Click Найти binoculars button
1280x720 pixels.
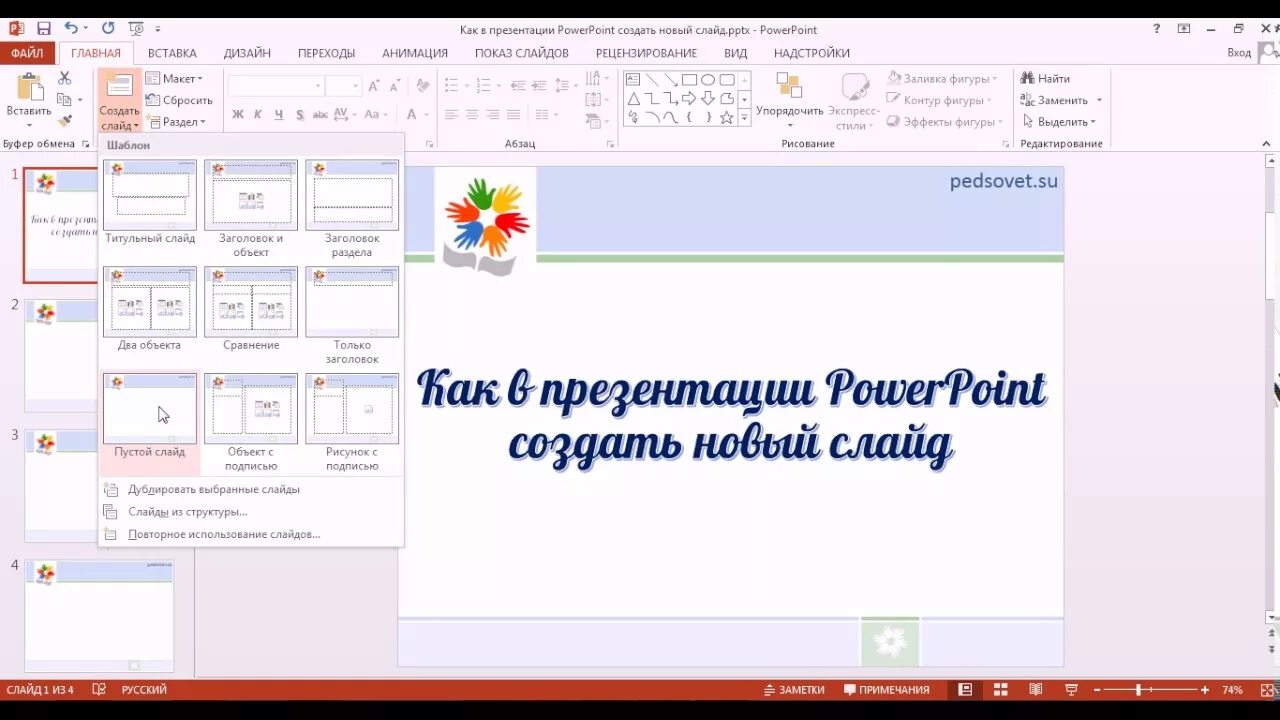point(1045,78)
